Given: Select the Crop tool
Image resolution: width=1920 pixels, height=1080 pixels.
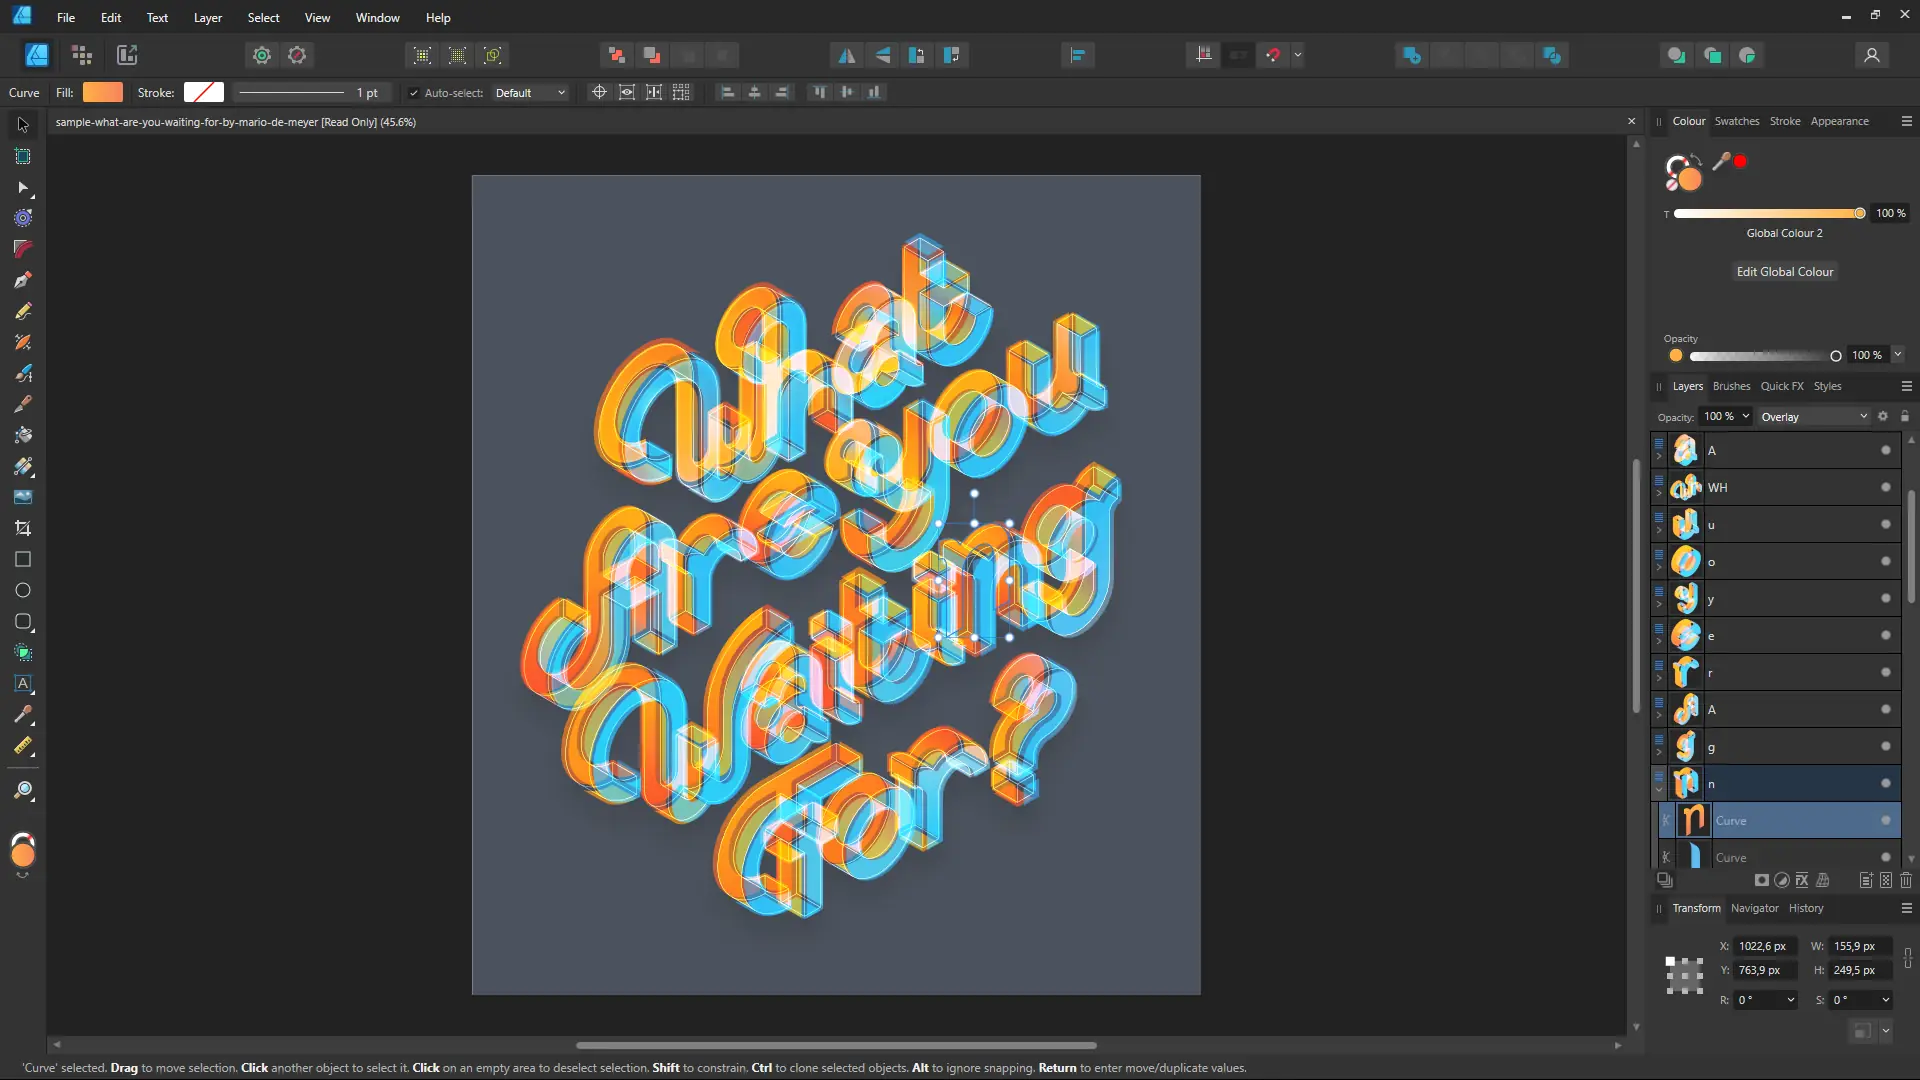Looking at the screenshot, I should click(23, 528).
